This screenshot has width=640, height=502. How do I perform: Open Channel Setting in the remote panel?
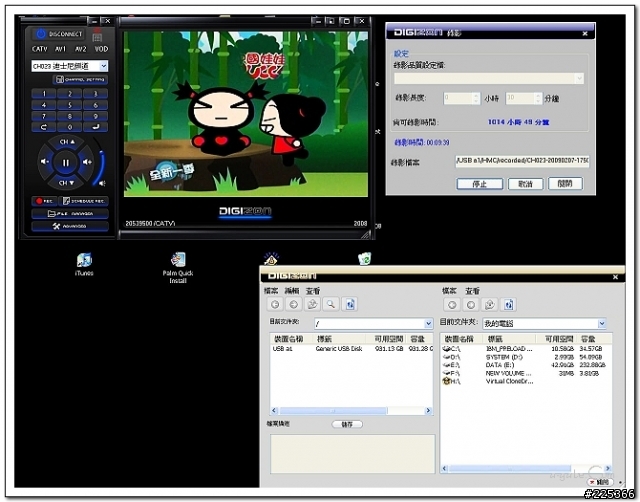coord(80,79)
